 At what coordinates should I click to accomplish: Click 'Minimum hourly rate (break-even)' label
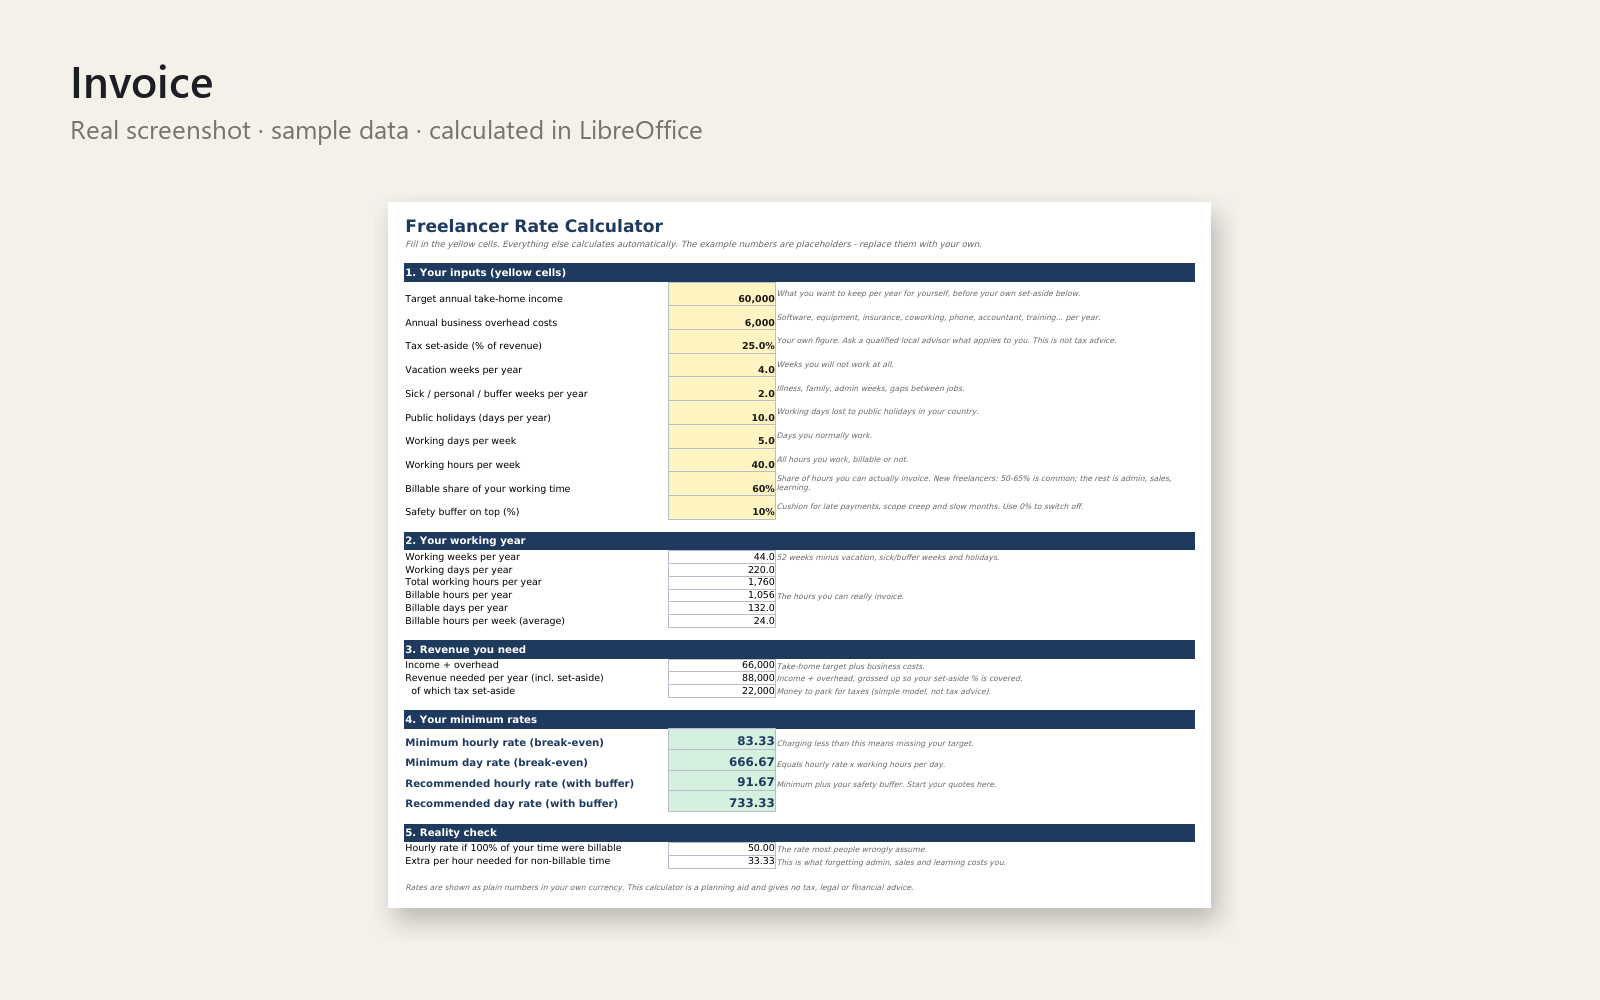(x=504, y=743)
